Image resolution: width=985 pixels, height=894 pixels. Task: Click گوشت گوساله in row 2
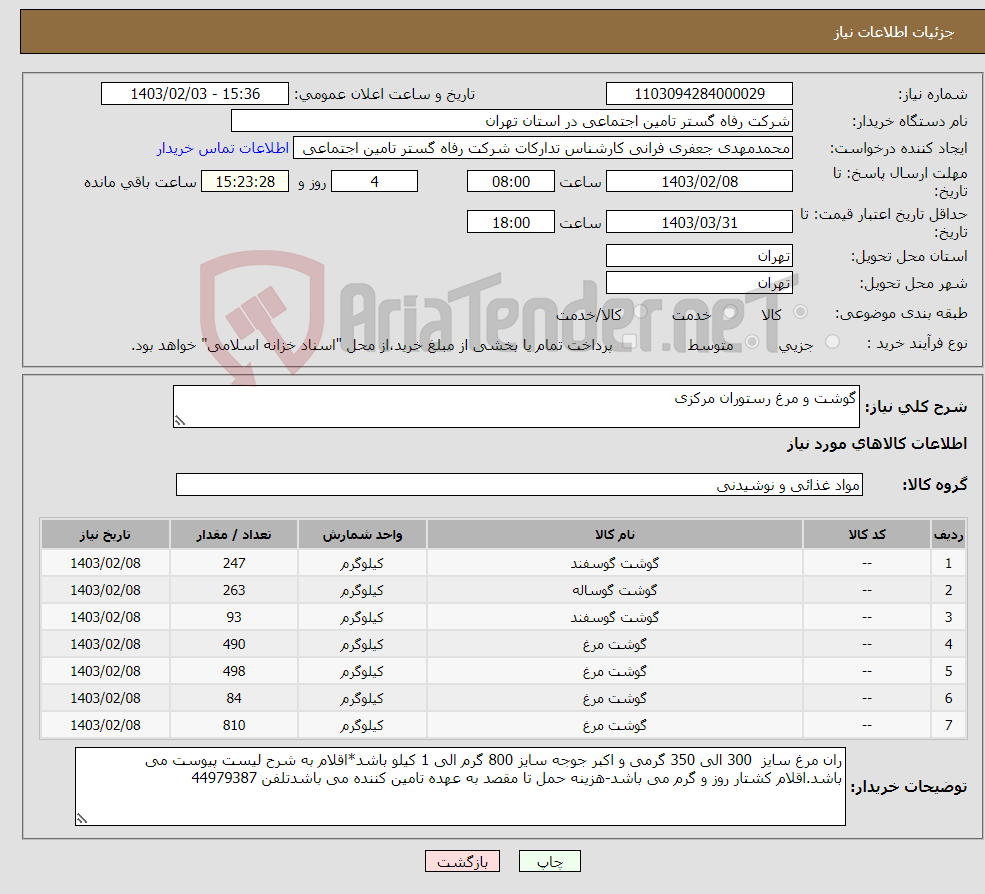(x=615, y=591)
